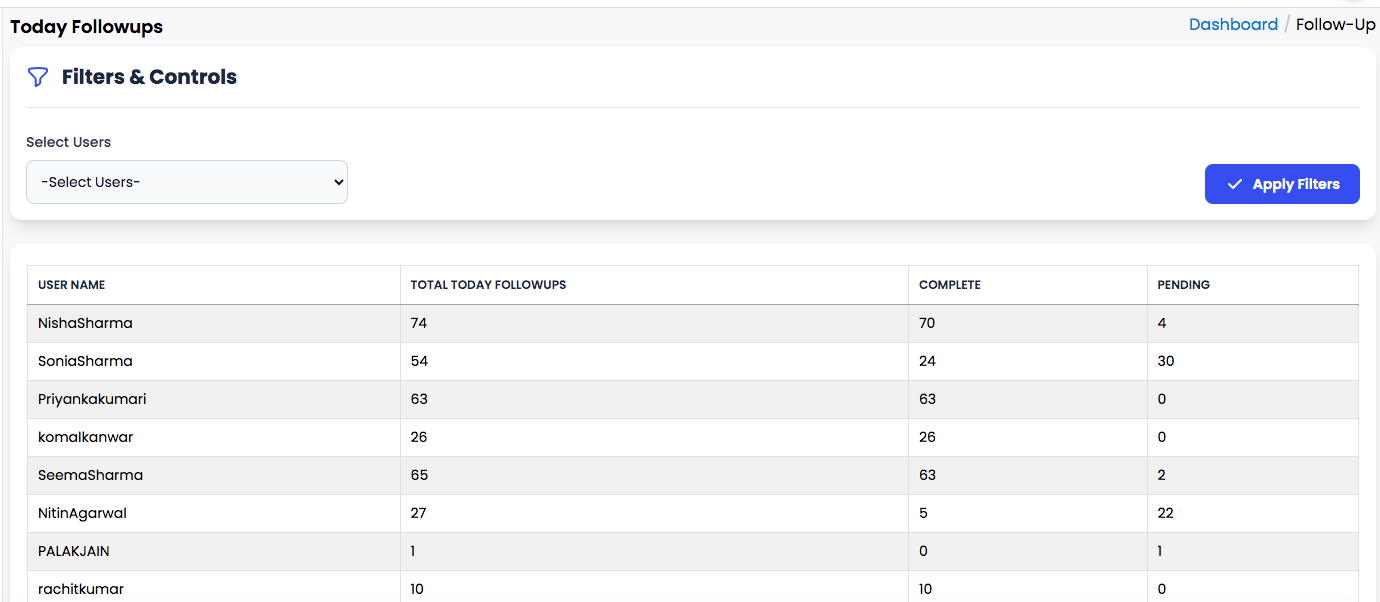Viewport: 1380px width, 602px height.
Task: Go to Dashboard via breadcrumb link
Action: [x=1233, y=25]
